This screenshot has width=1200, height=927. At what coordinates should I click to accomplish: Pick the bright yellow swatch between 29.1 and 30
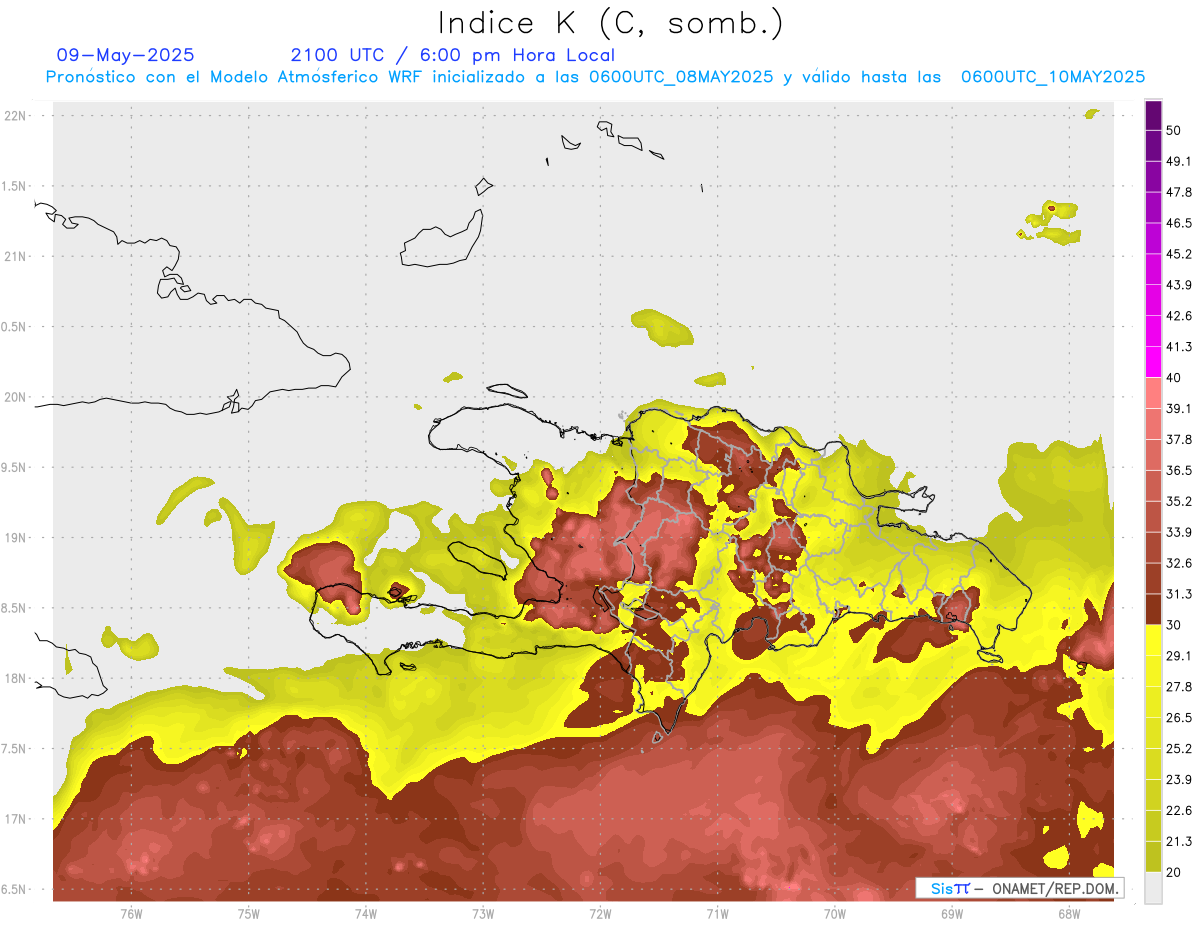click(x=1153, y=641)
